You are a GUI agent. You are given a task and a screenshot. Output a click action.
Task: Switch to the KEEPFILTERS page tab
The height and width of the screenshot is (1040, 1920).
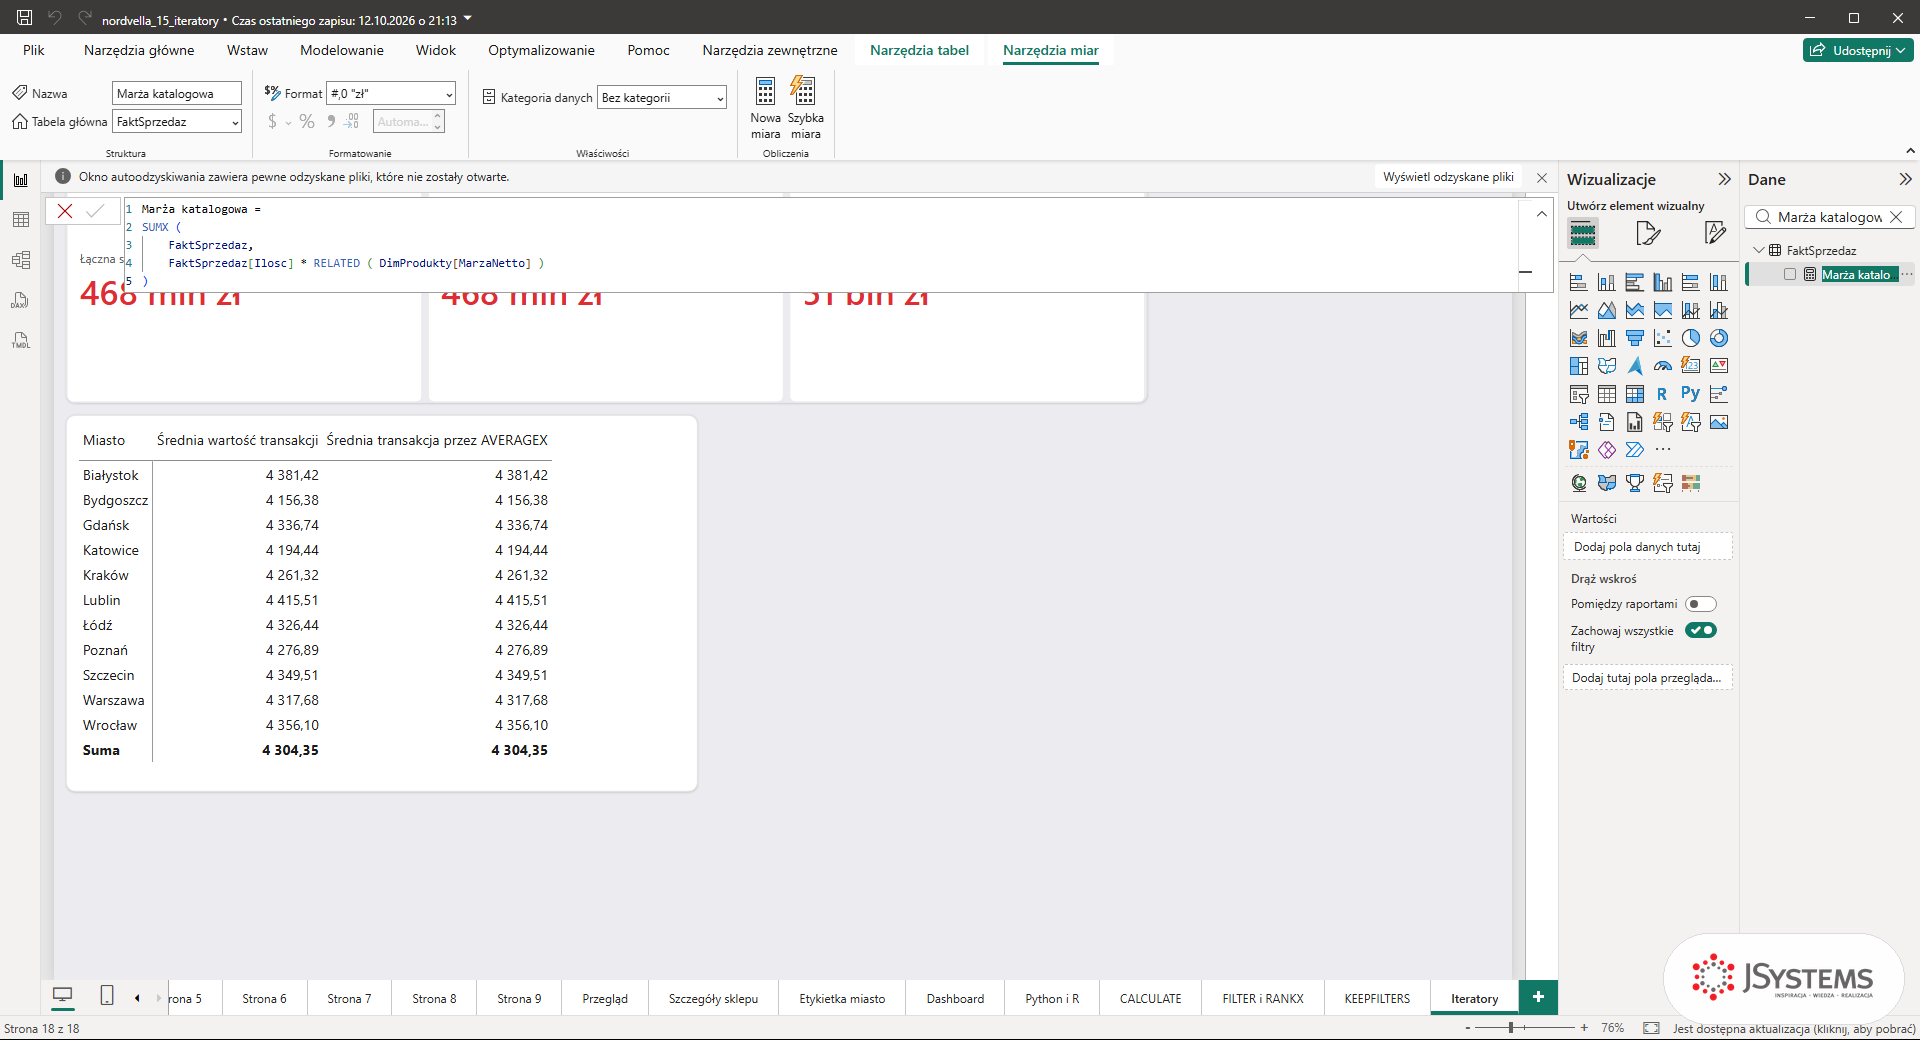[1377, 998]
